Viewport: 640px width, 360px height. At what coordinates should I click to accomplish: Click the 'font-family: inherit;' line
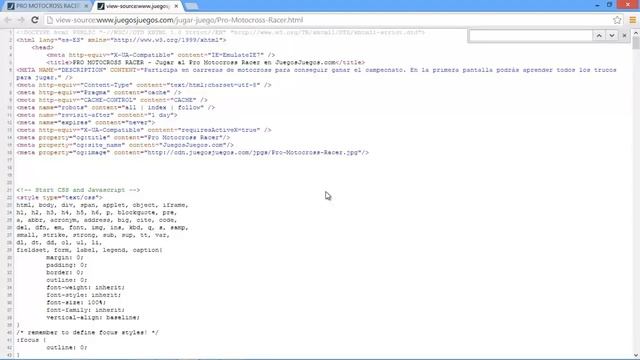point(85,310)
